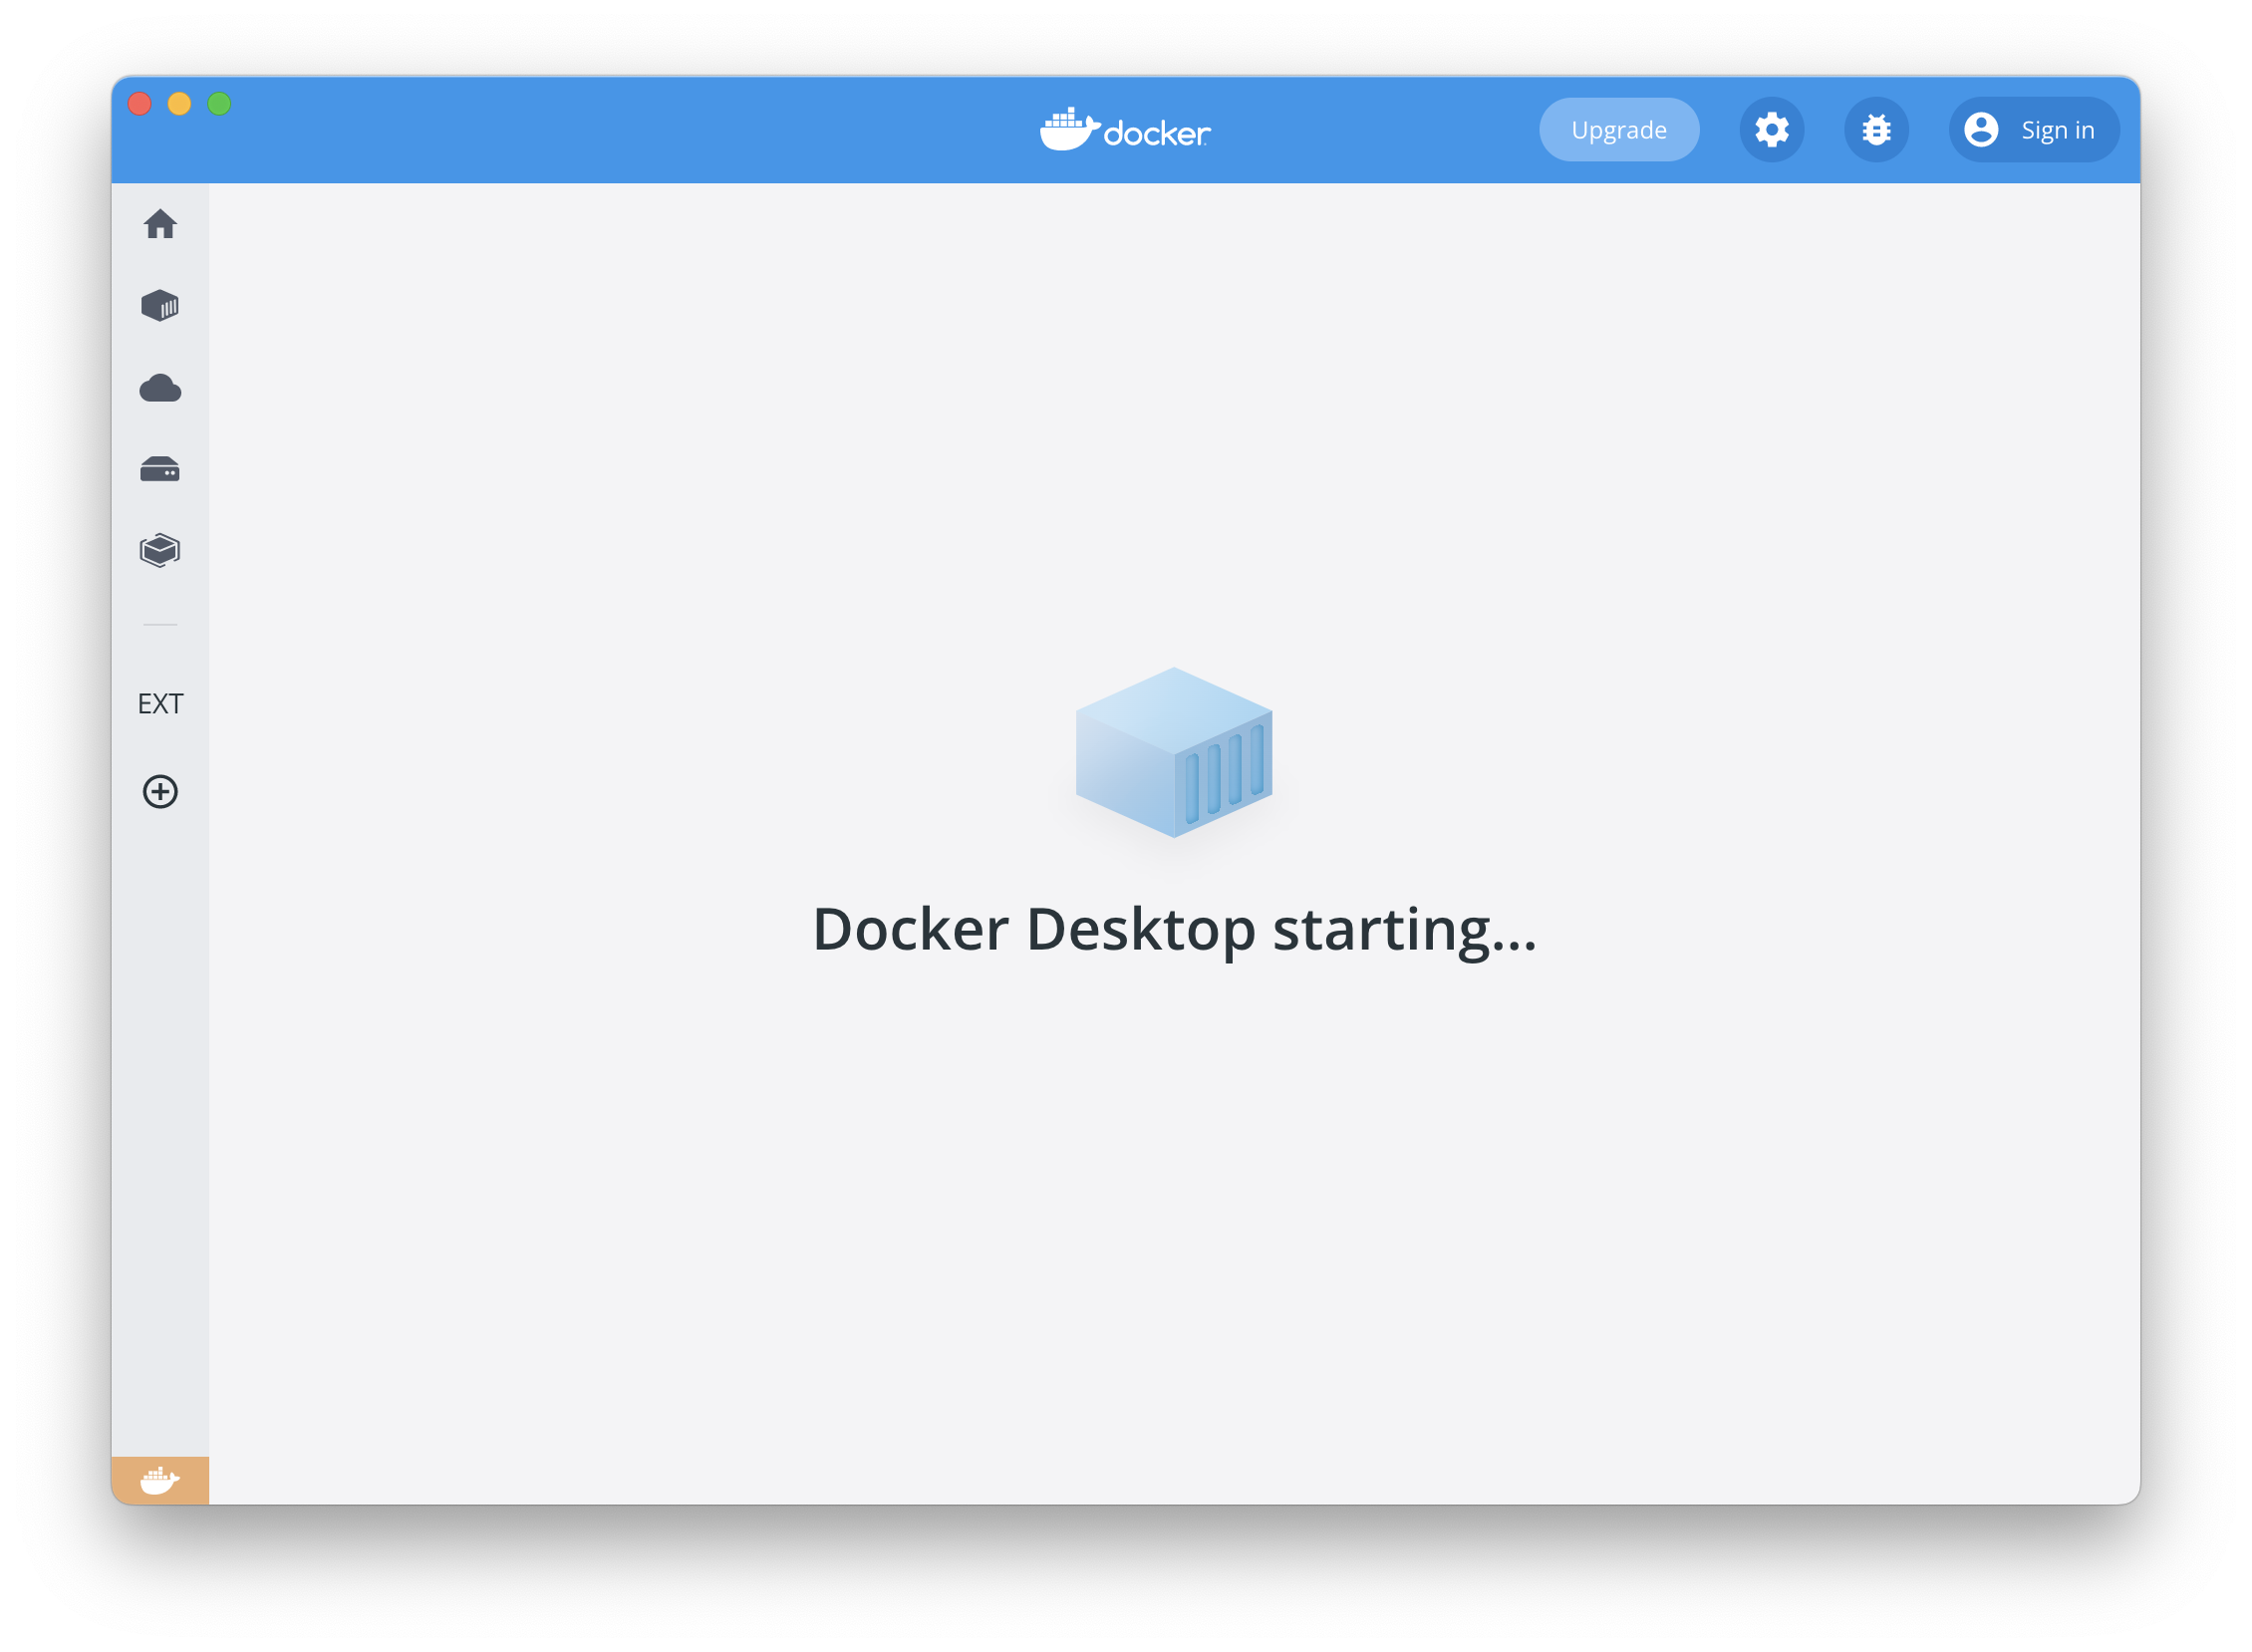Select the cloud Images icon
This screenshot has height=1652, width=2252.
(160, 388)
